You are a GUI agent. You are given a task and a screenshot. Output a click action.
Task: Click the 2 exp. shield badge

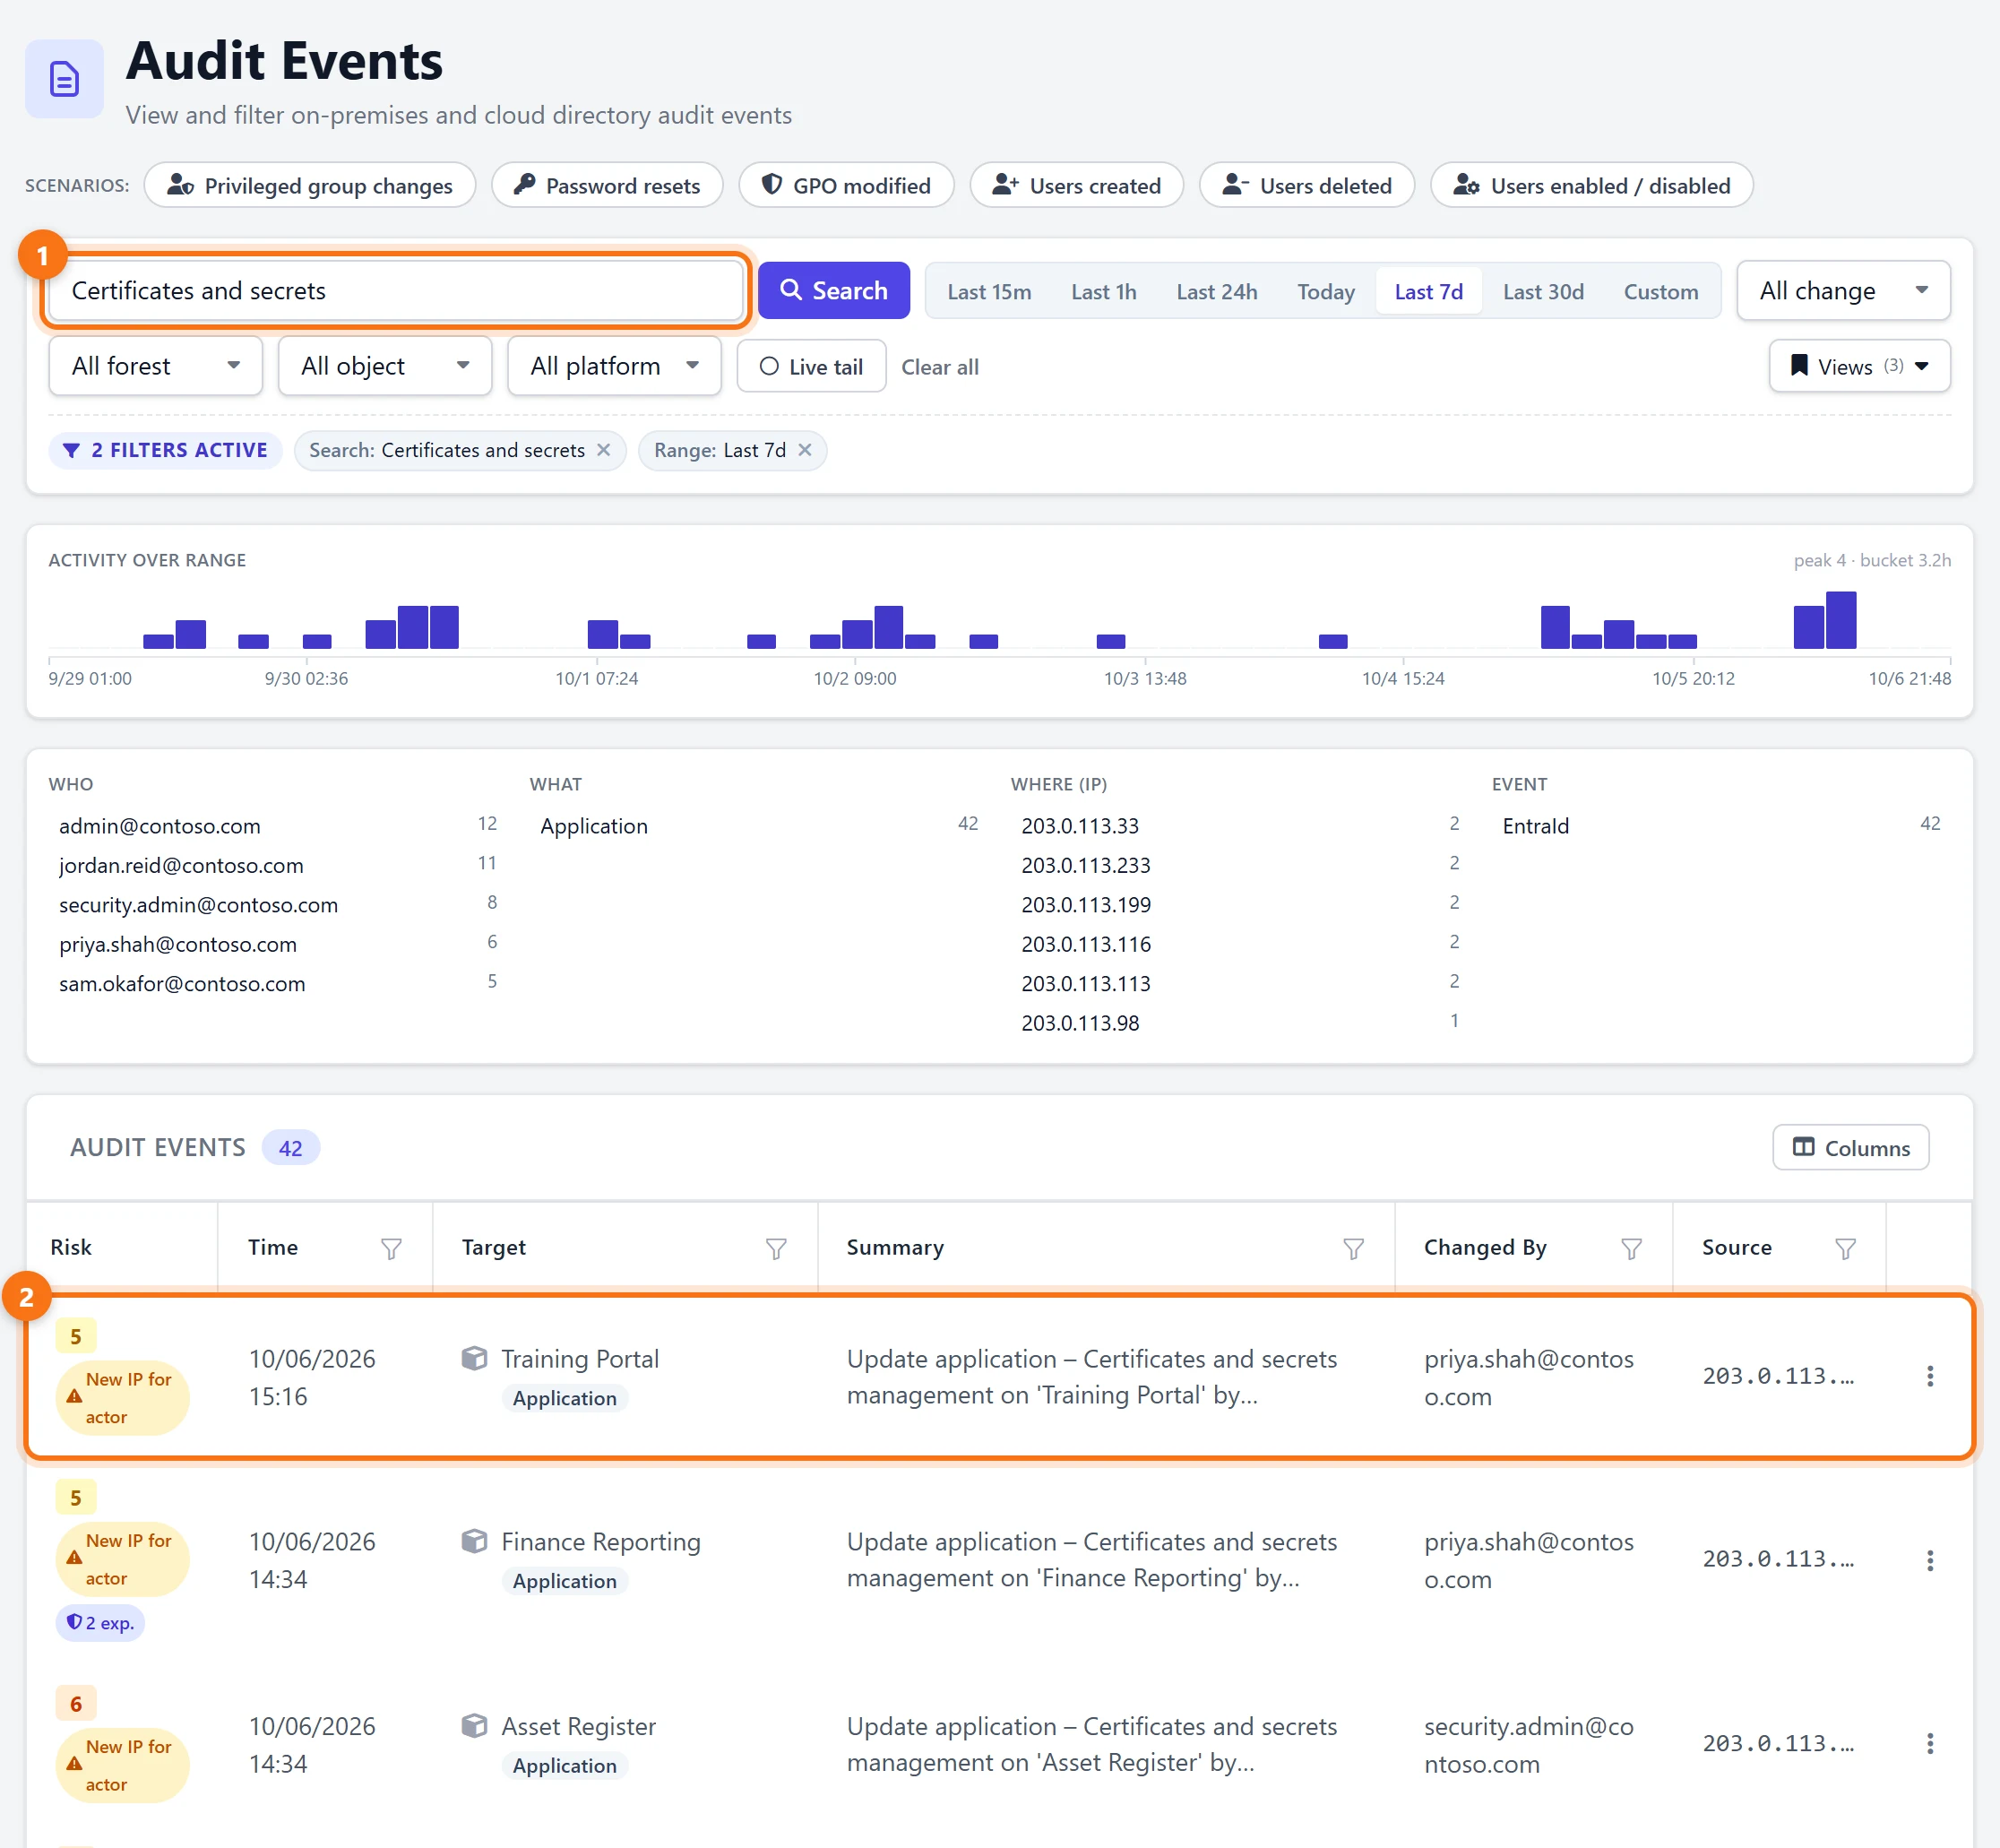(x=100, y=1622)
